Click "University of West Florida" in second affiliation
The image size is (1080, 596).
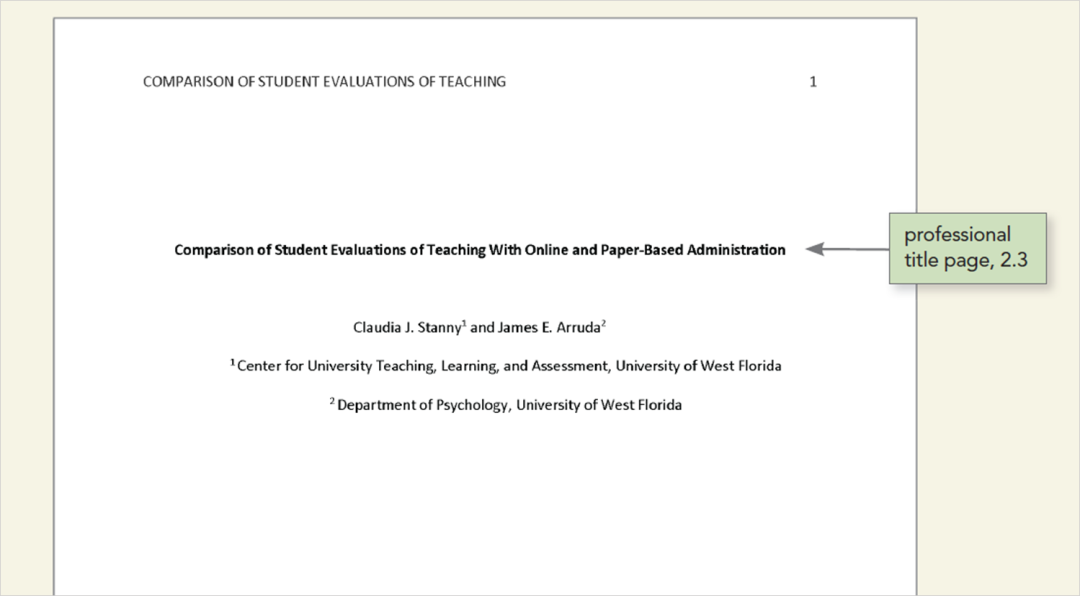click(x=599, y=405)
